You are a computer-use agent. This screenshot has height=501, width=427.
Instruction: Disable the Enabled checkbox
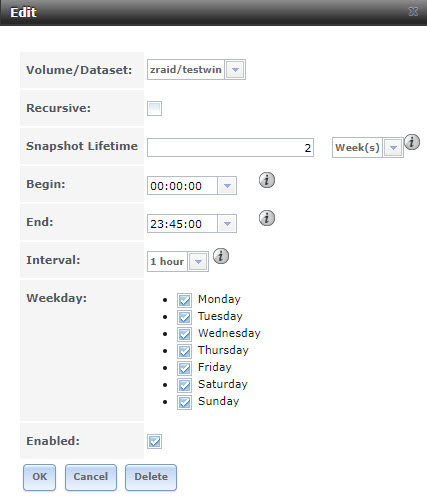tap(154, 441)
